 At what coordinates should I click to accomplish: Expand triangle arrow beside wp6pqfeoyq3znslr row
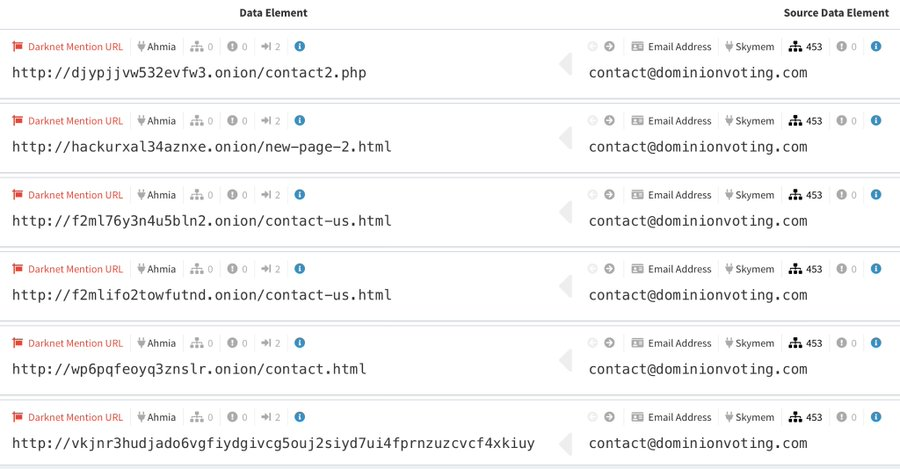tap(566, 361)
